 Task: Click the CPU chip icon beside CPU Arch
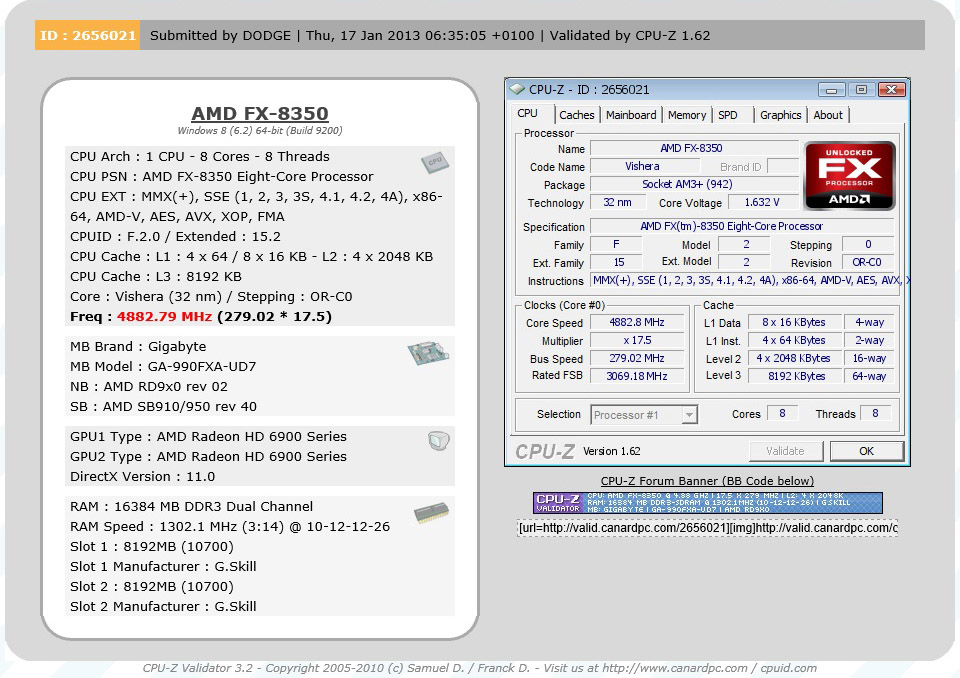click(x=435, y=162)
